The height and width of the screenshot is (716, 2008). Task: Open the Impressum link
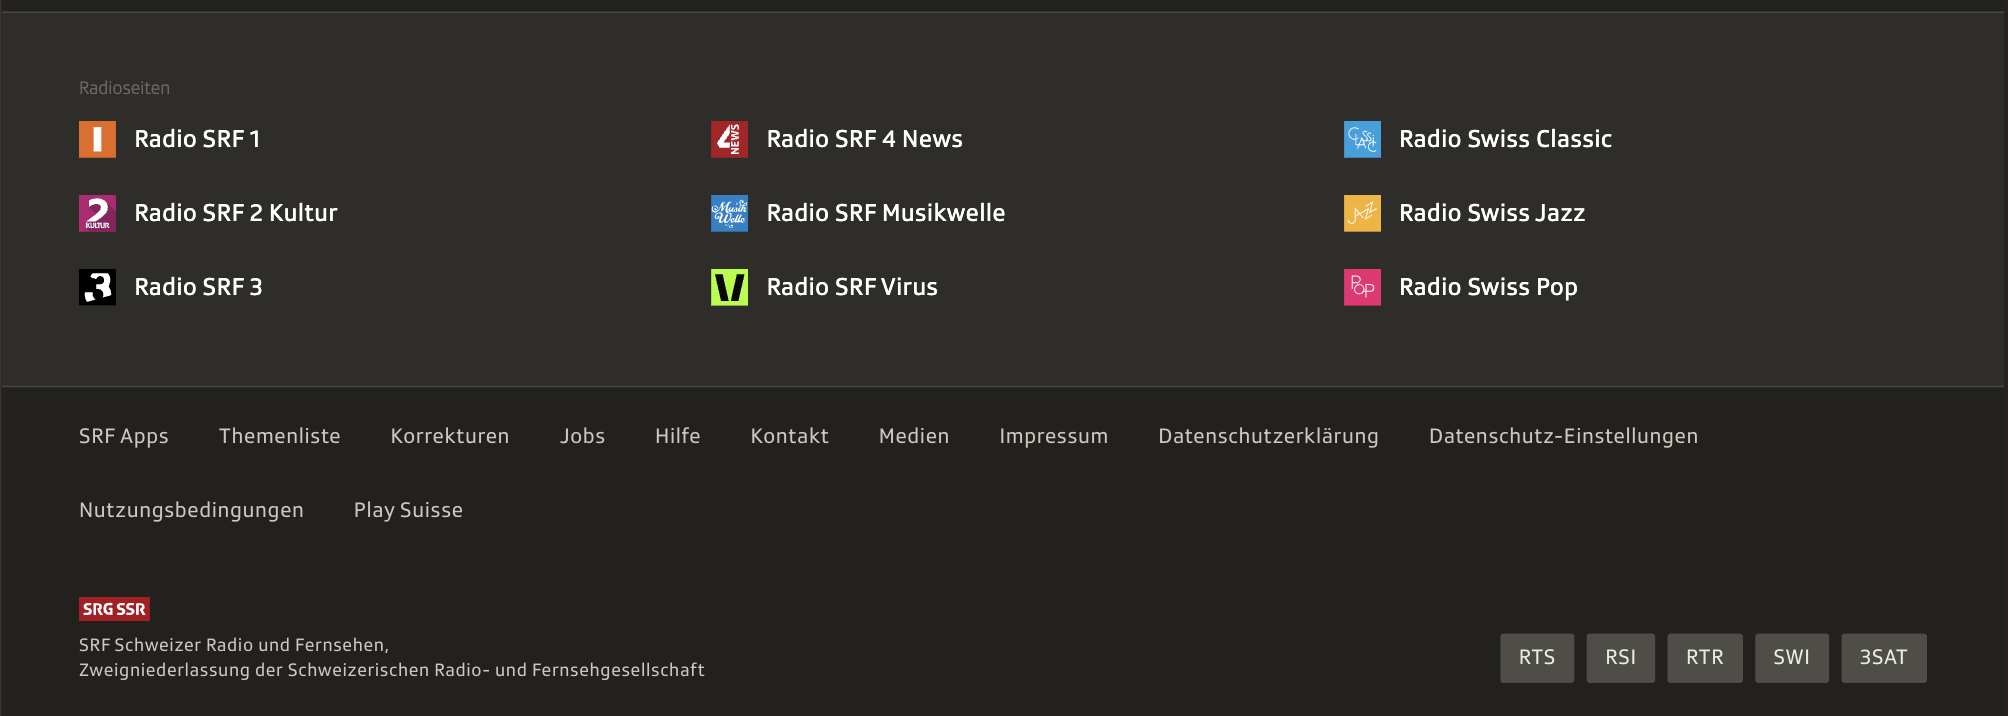point(1054,436)
